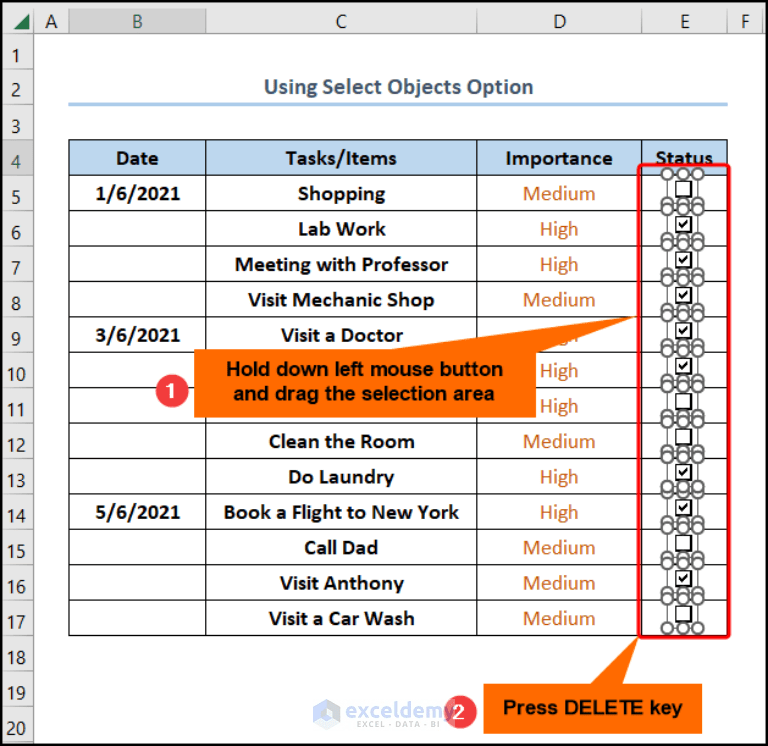Click Medium importance for Clean the Room
768x746 pixels.
(559, 441)
